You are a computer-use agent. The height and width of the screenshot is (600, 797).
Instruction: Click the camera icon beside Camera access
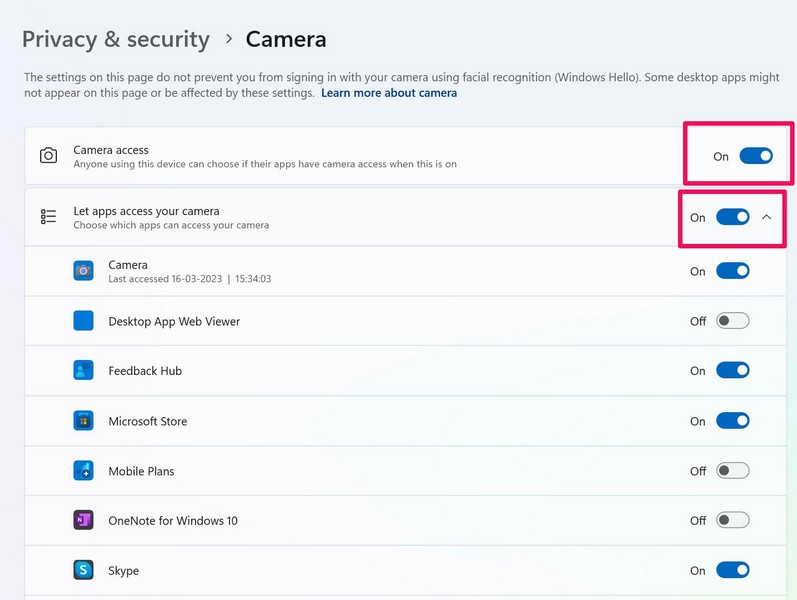48,156
